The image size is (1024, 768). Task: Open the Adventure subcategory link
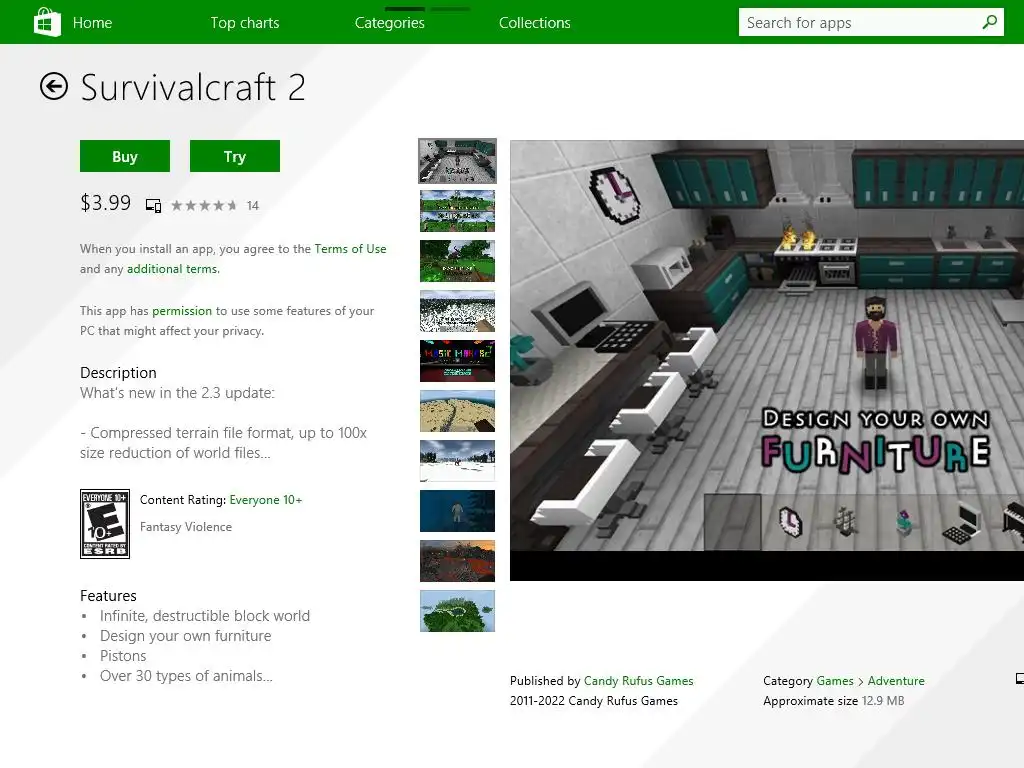pyautogui.click(x=896, y=680)
